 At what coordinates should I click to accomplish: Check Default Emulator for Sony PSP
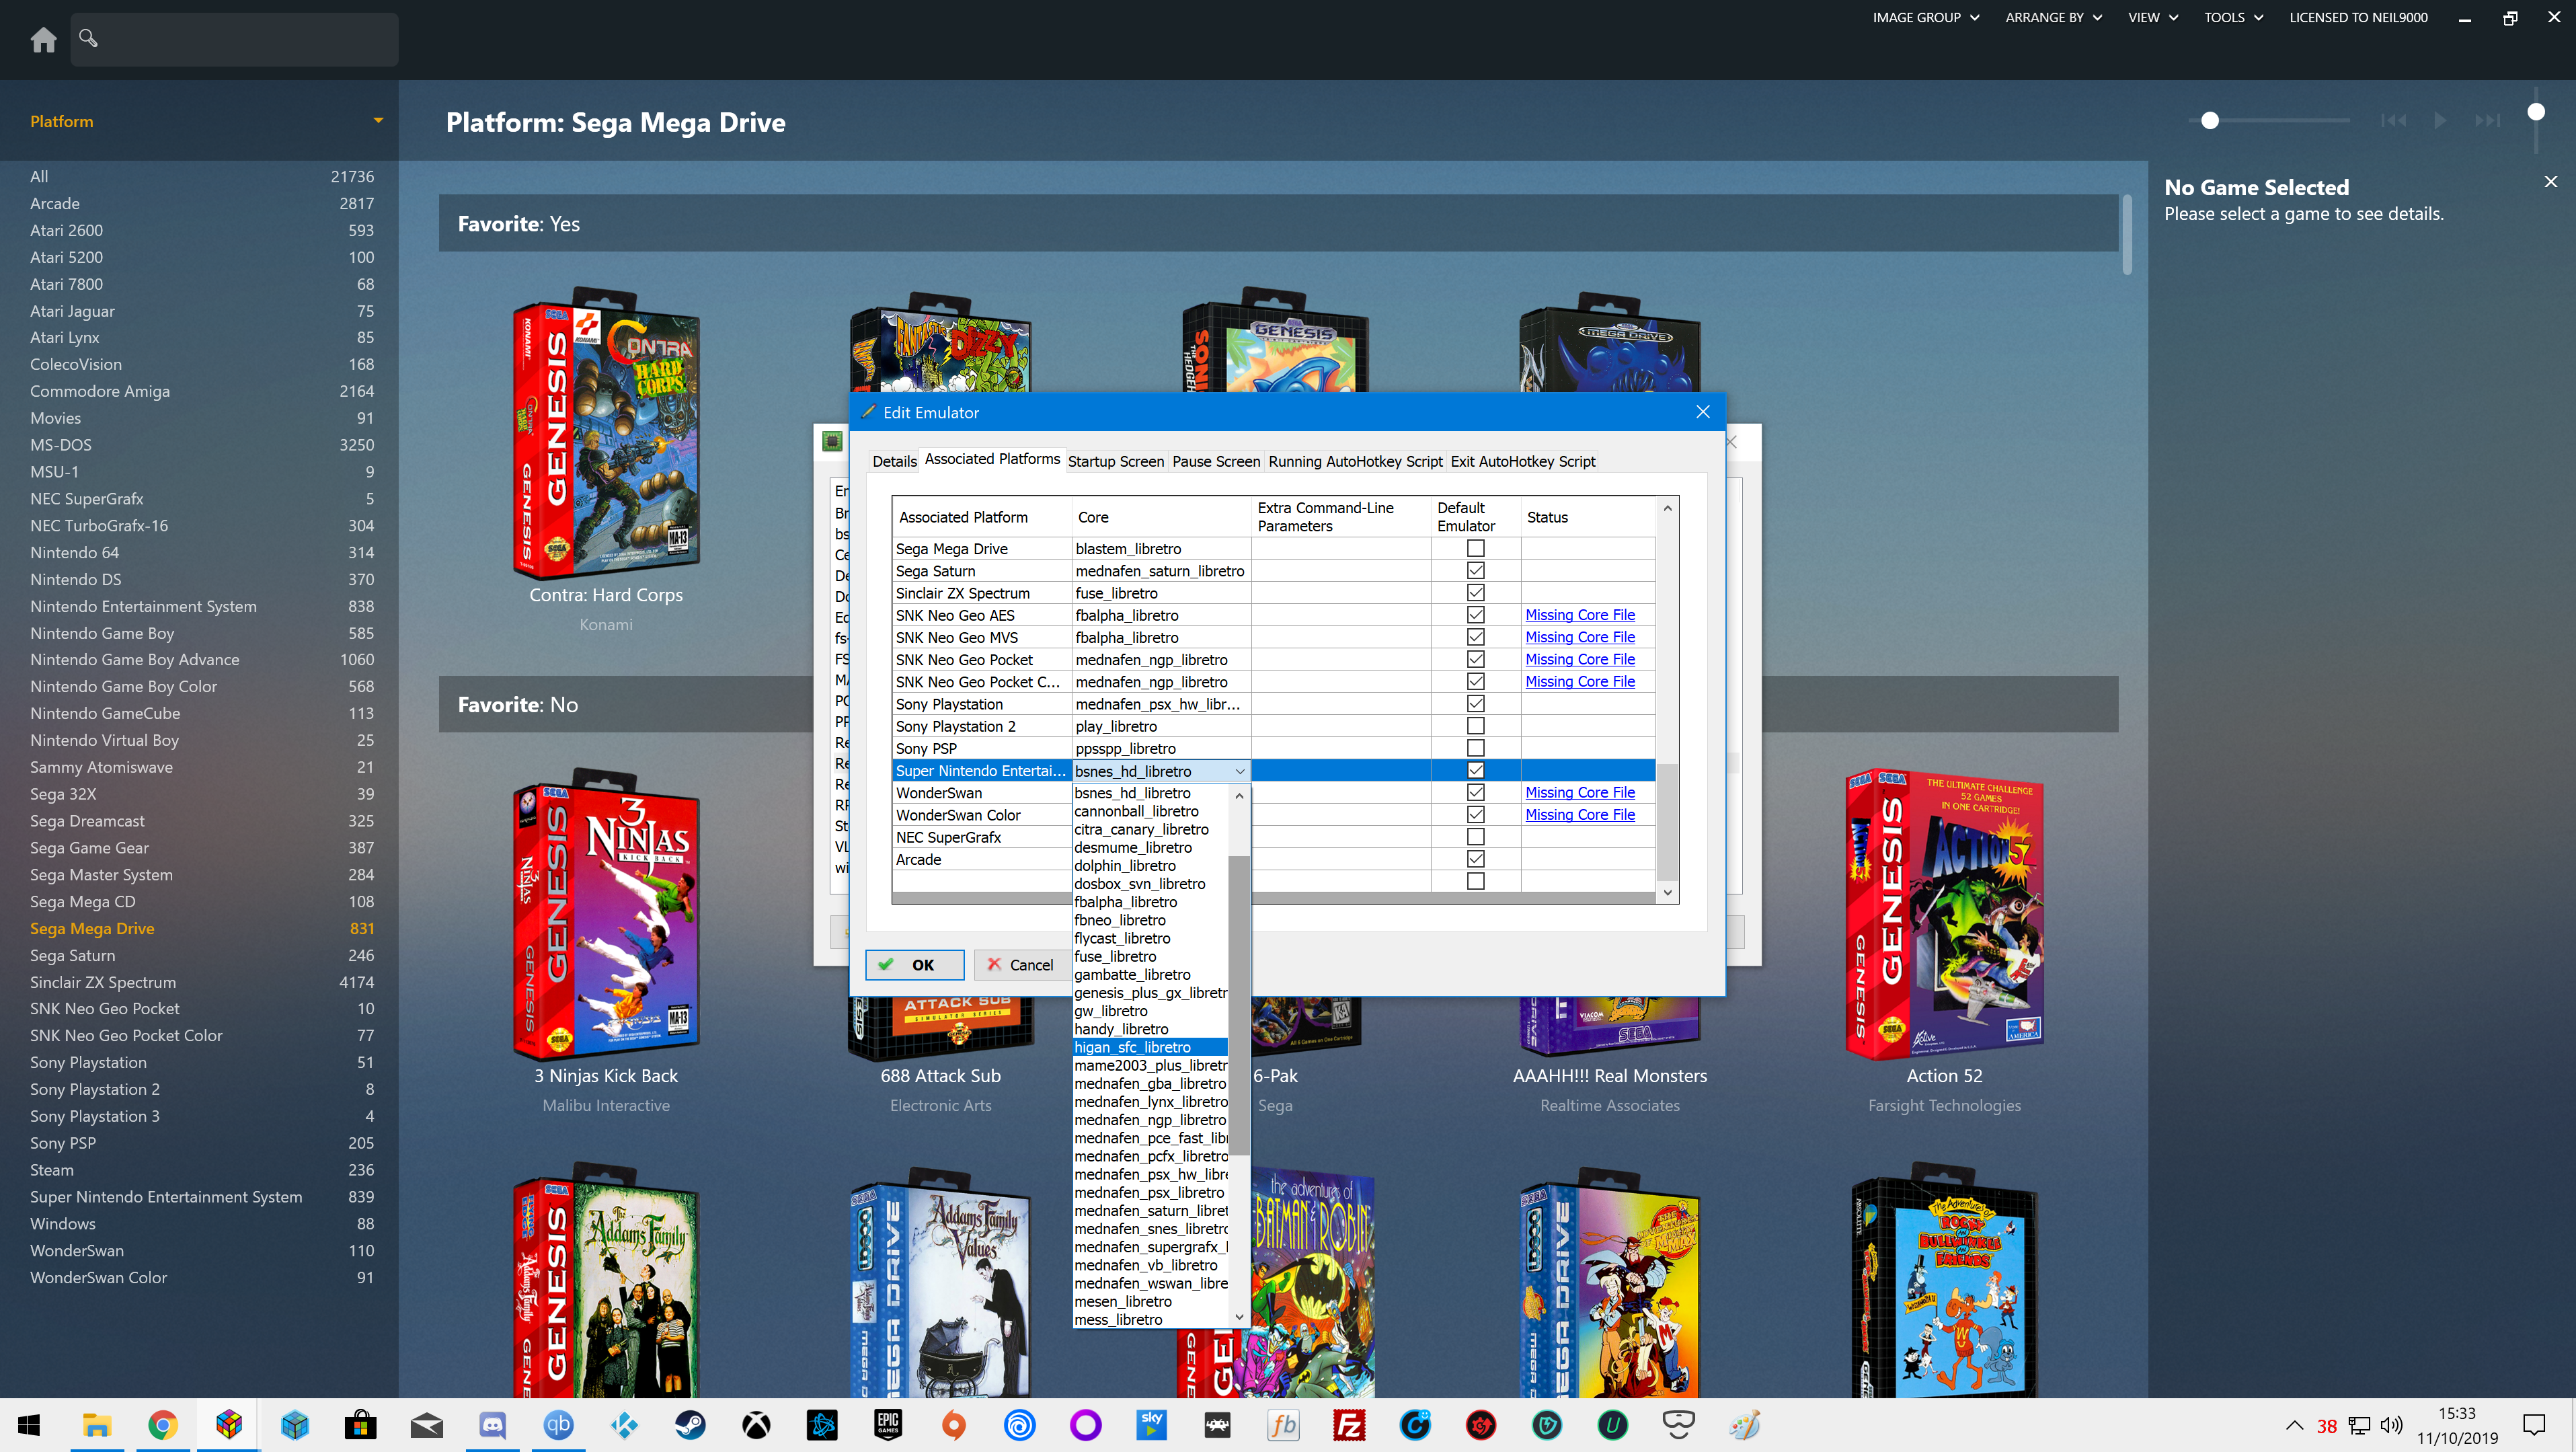(1475, 747)
